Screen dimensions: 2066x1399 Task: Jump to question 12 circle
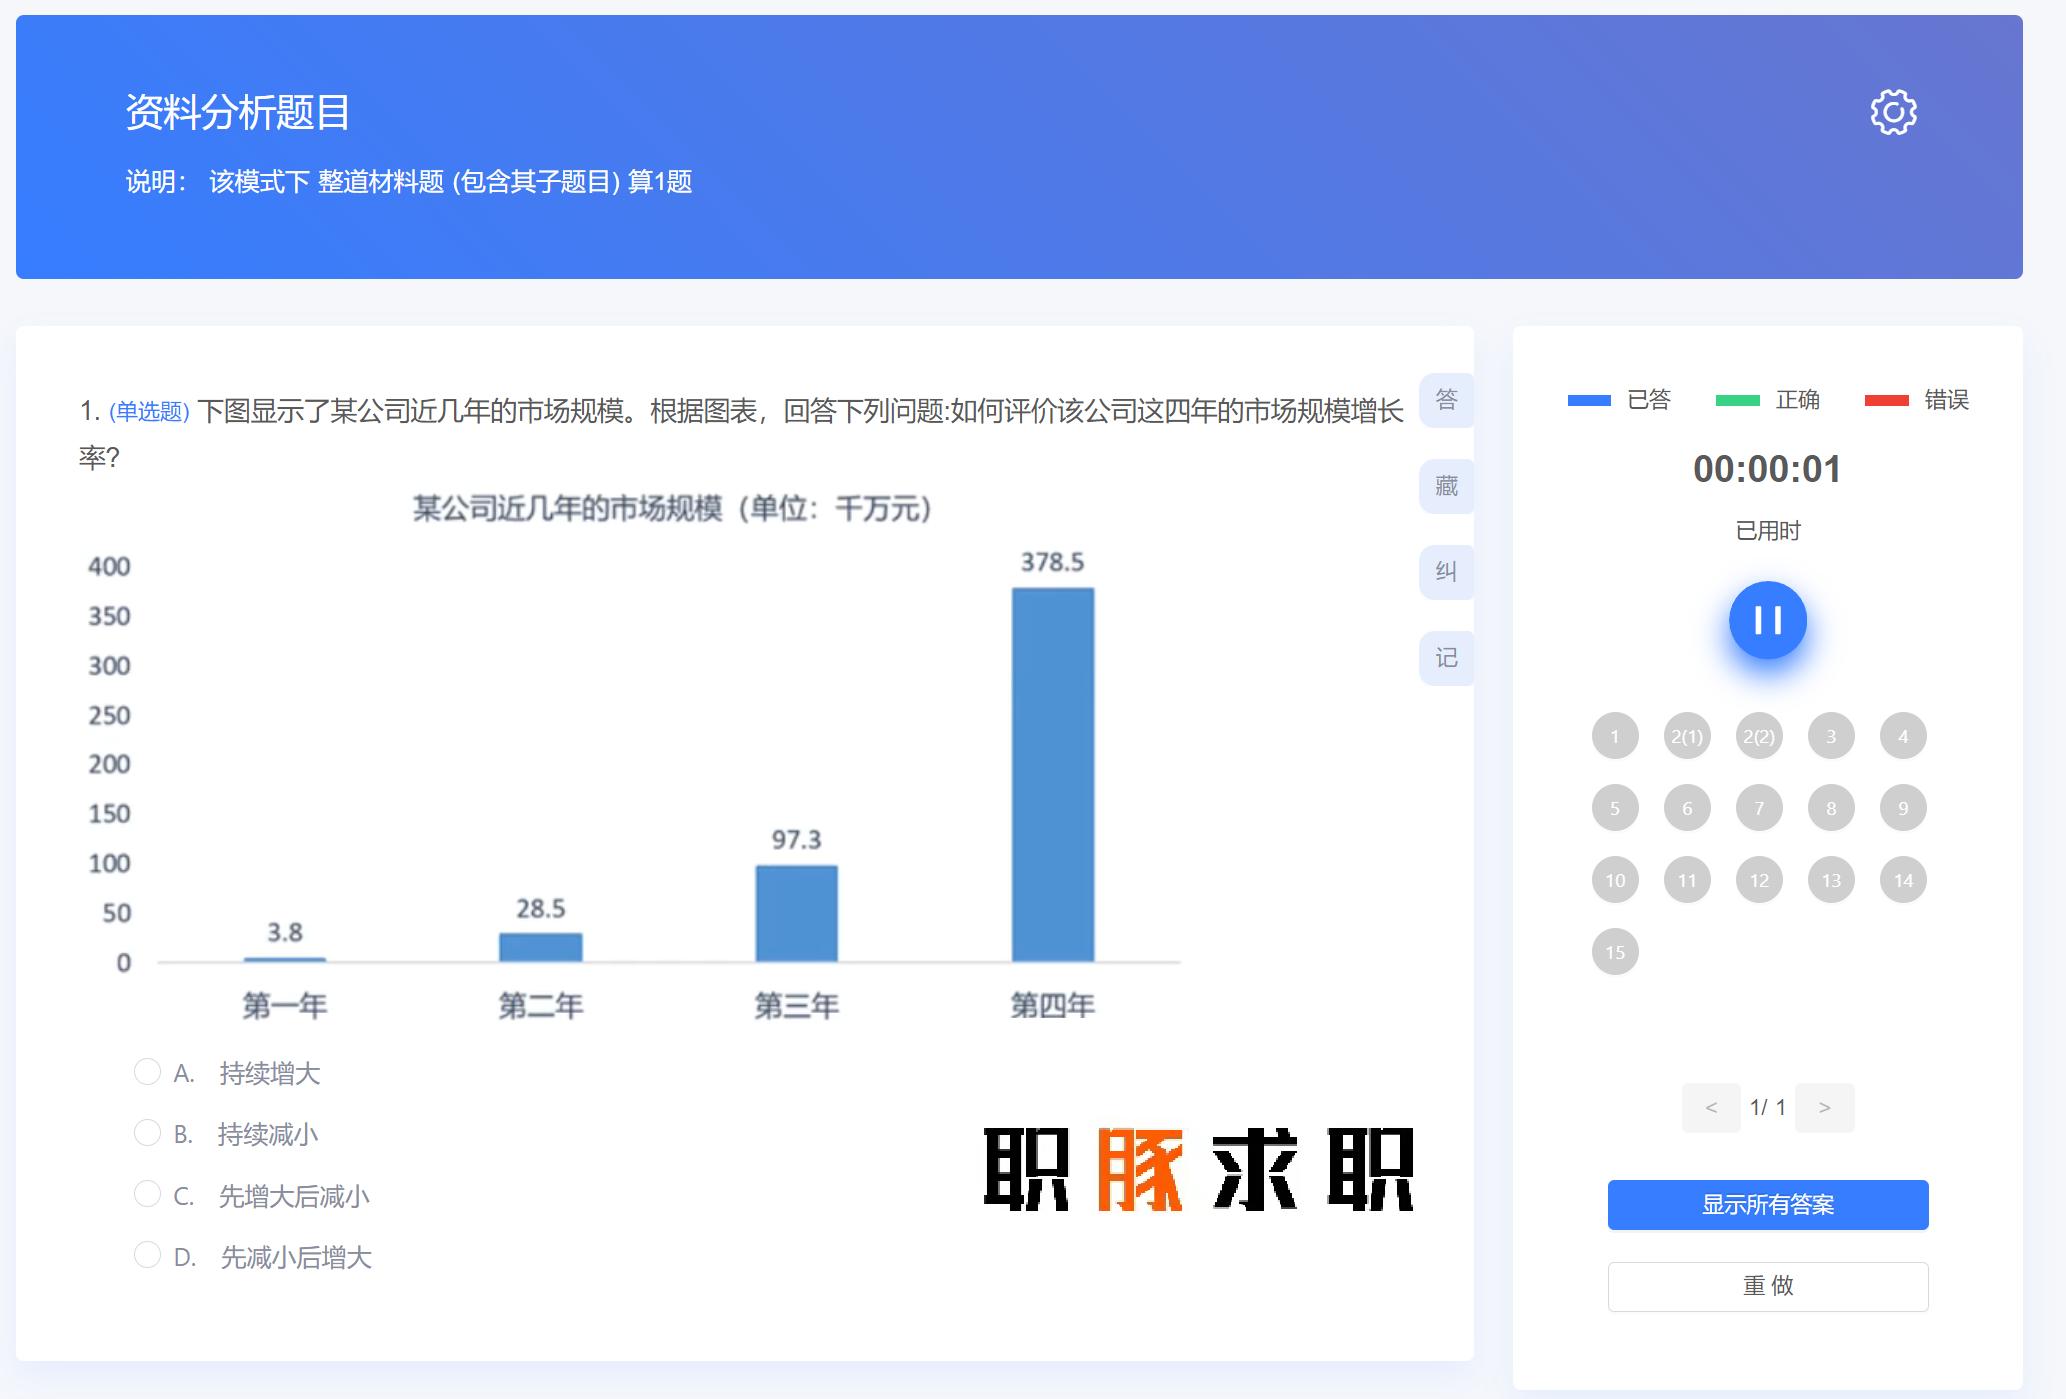point(1759,880)
